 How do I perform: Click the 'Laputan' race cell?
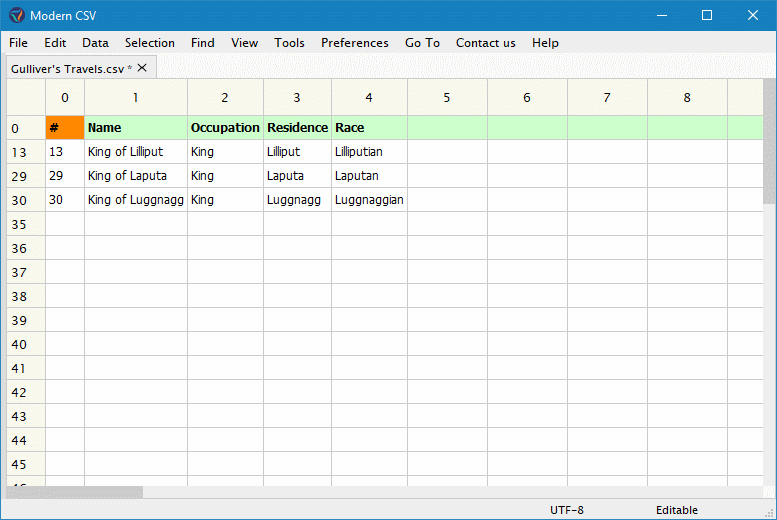(369, 176)
